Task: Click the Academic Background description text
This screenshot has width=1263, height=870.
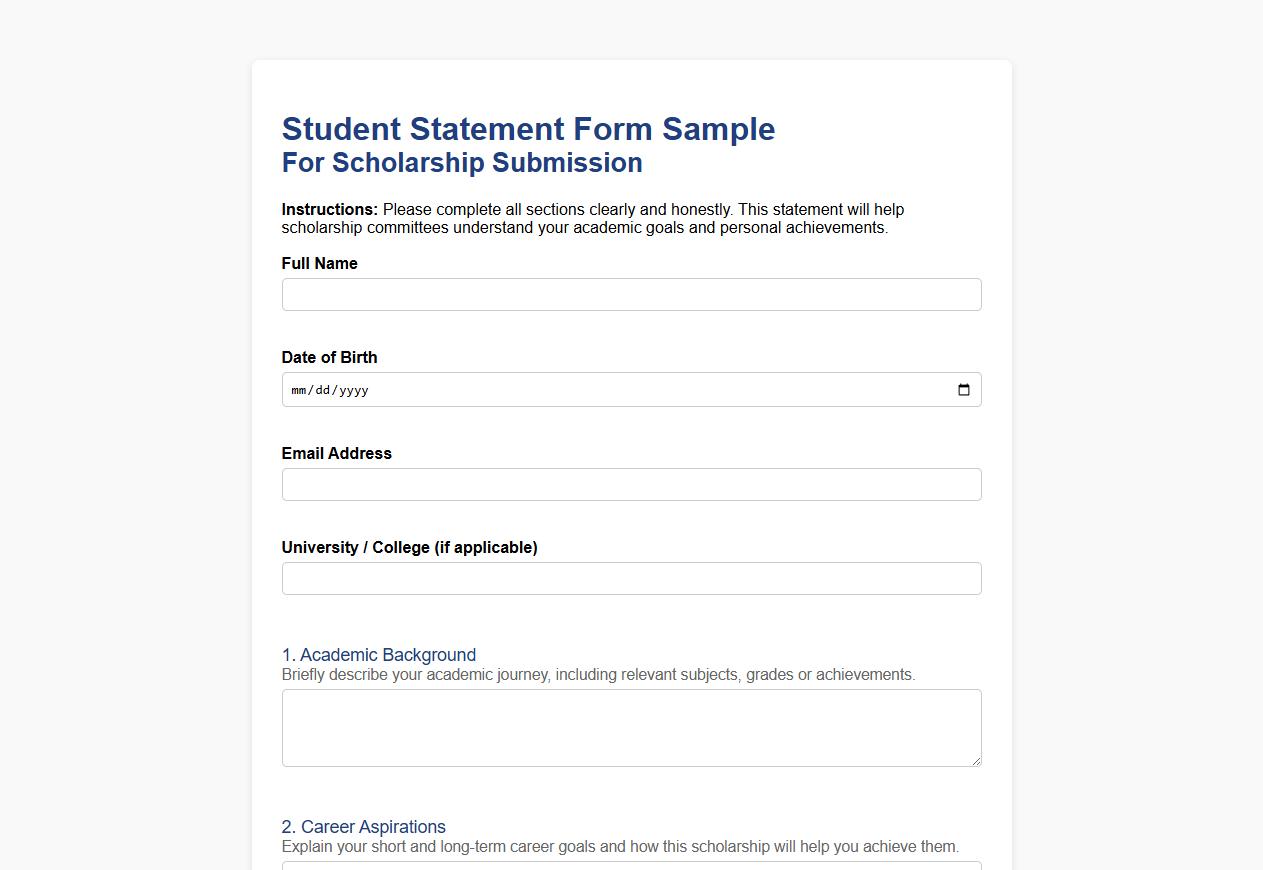Action: (598, 674)
